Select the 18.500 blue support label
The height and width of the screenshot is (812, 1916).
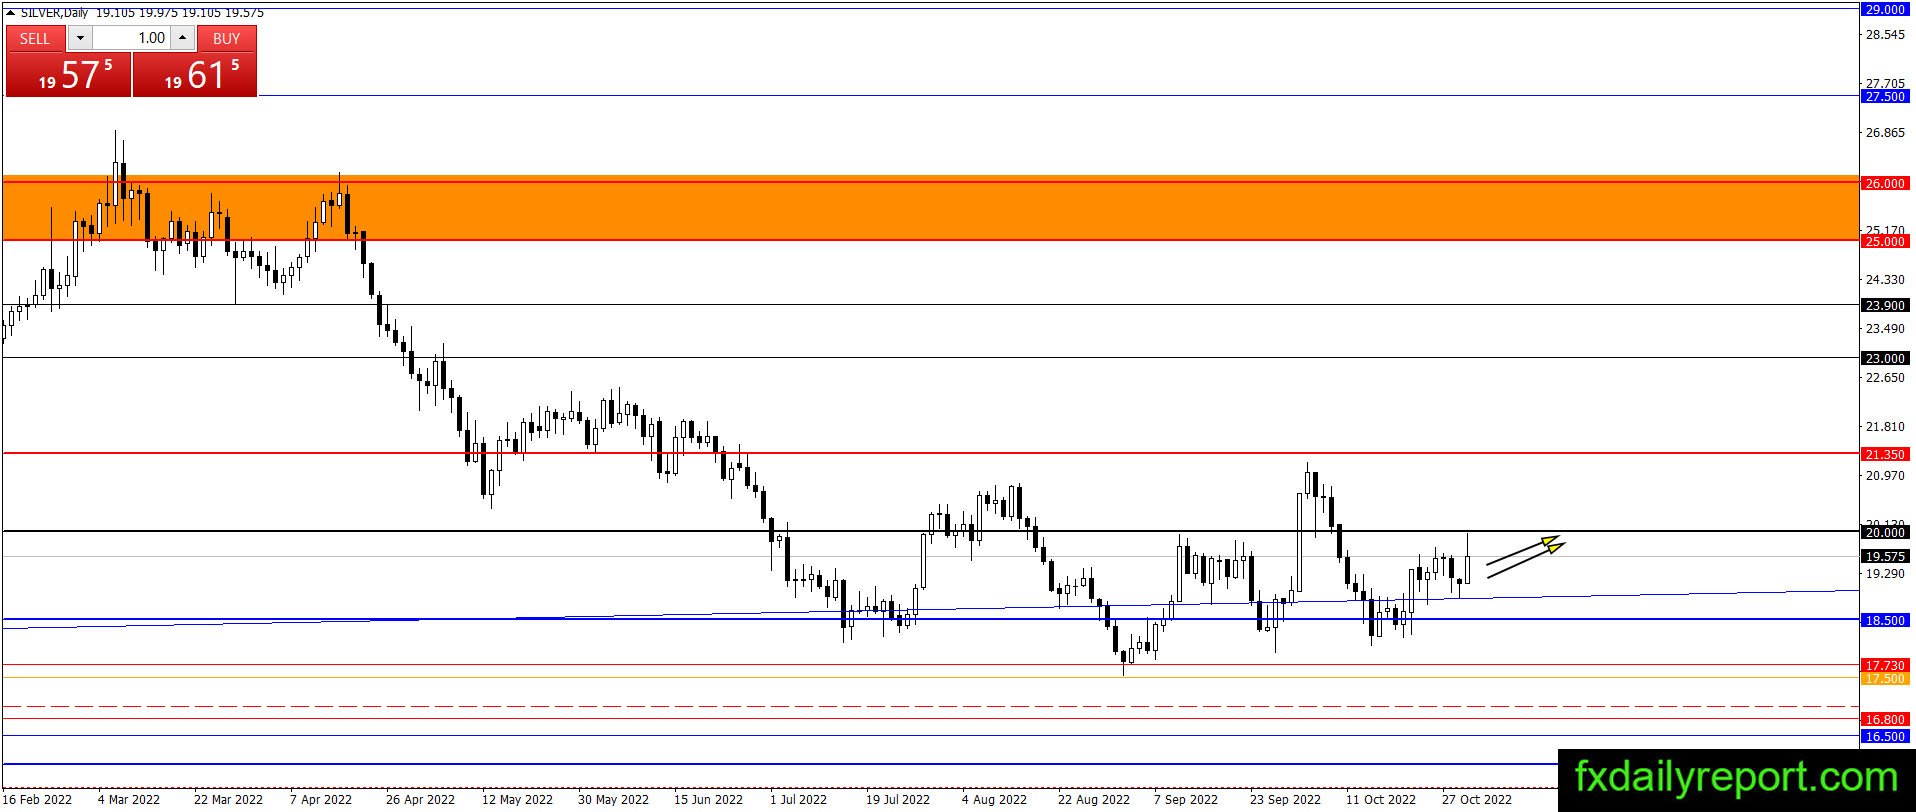[1885, 620]
